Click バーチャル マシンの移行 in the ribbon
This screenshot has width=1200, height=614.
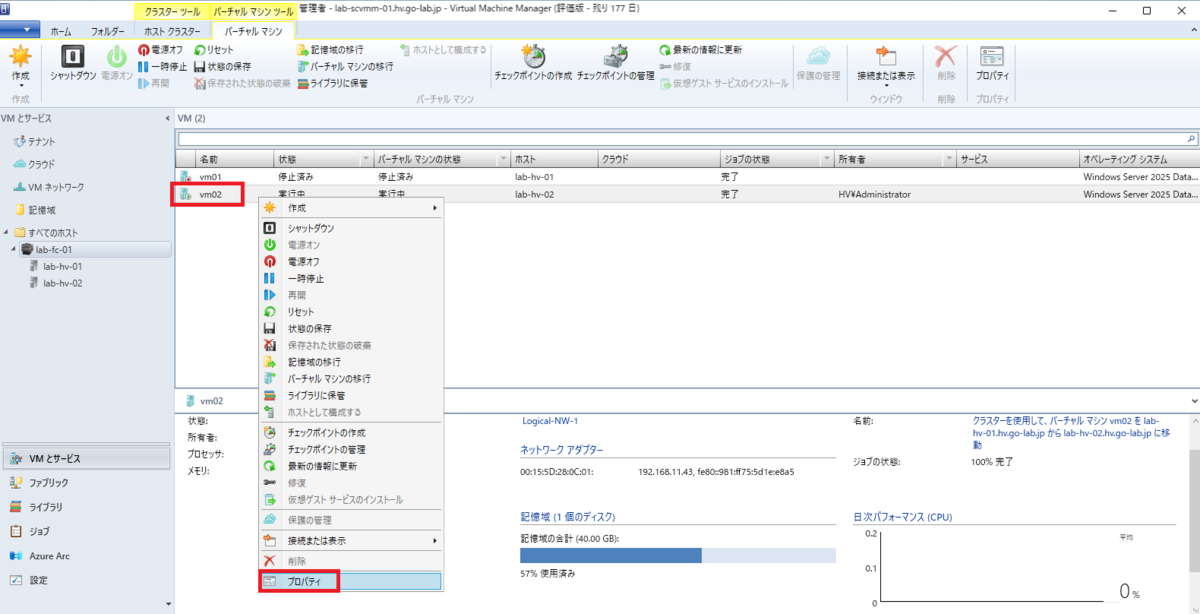(345, 66)
